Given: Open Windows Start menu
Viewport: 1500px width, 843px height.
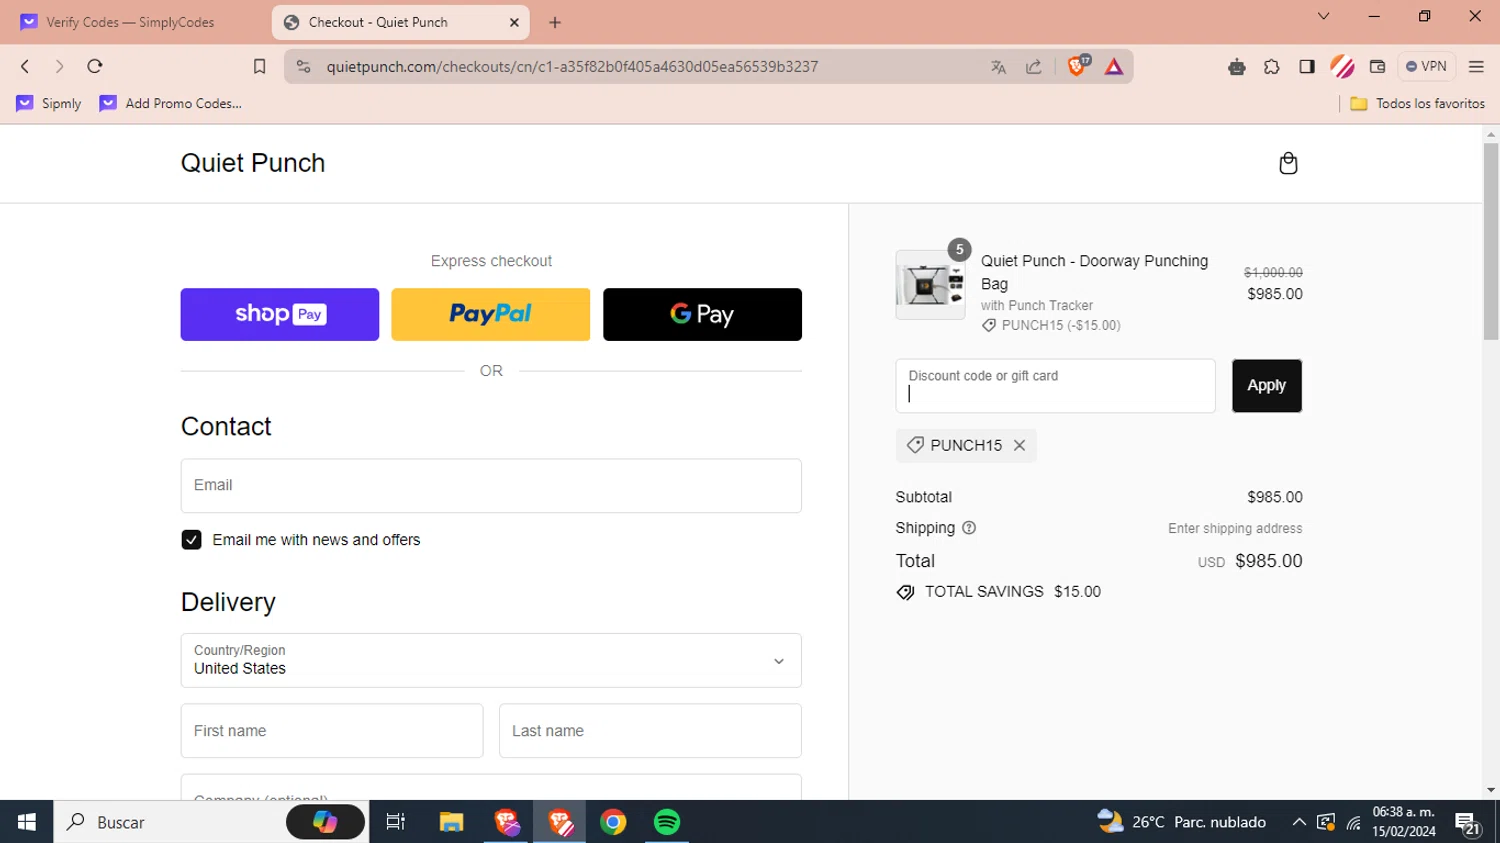Looking at the screenshot, I should [x=26, y=822].
